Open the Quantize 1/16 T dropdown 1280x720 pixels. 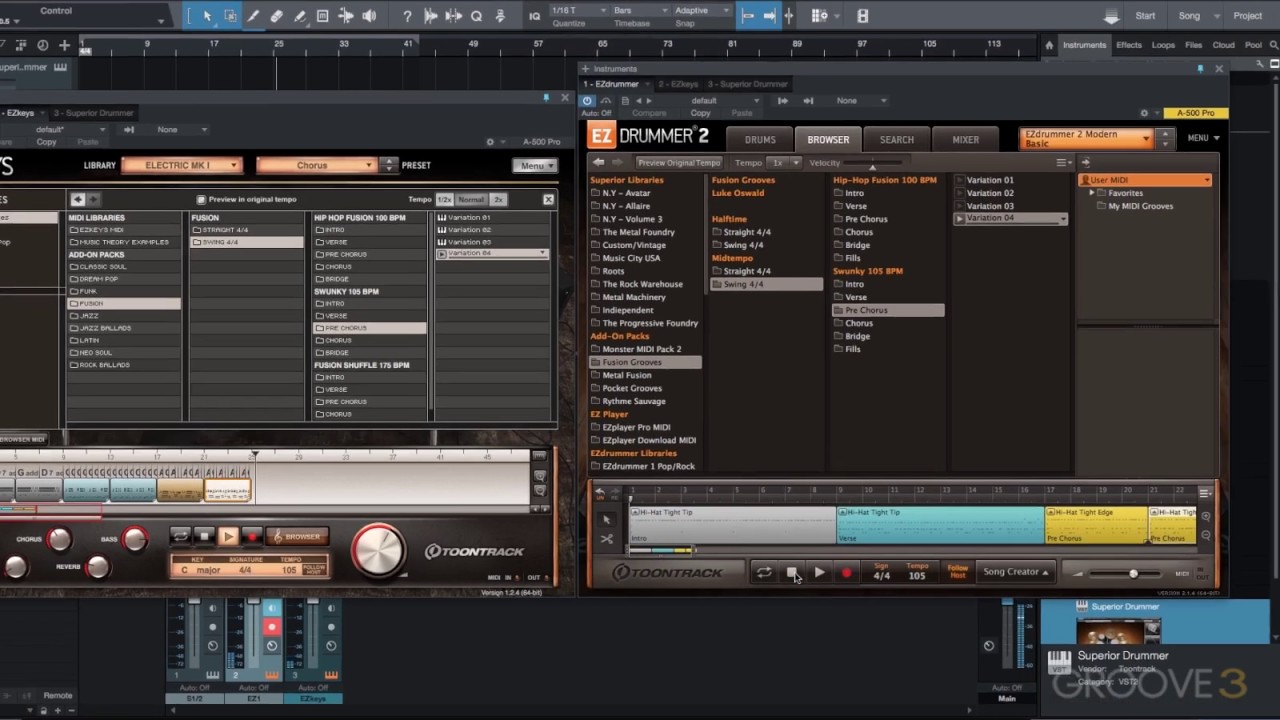pos(579,10)
